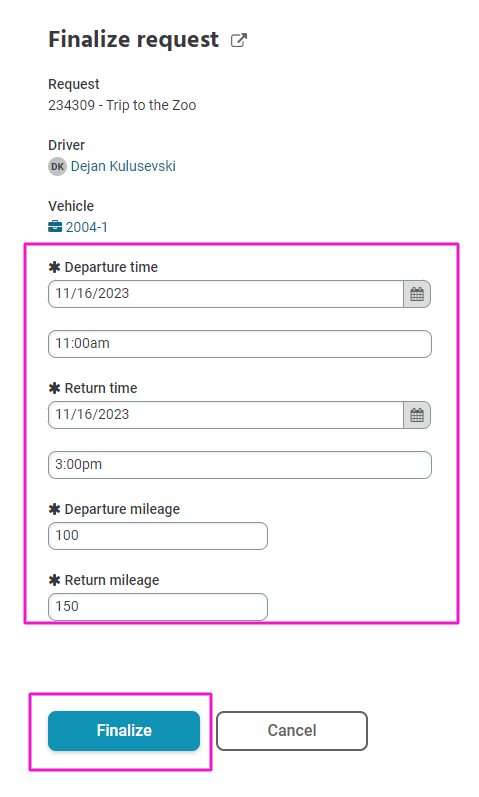Click the Return mileage label
The height and width of the screenshot is (797, 479).
tap(112, 580)
